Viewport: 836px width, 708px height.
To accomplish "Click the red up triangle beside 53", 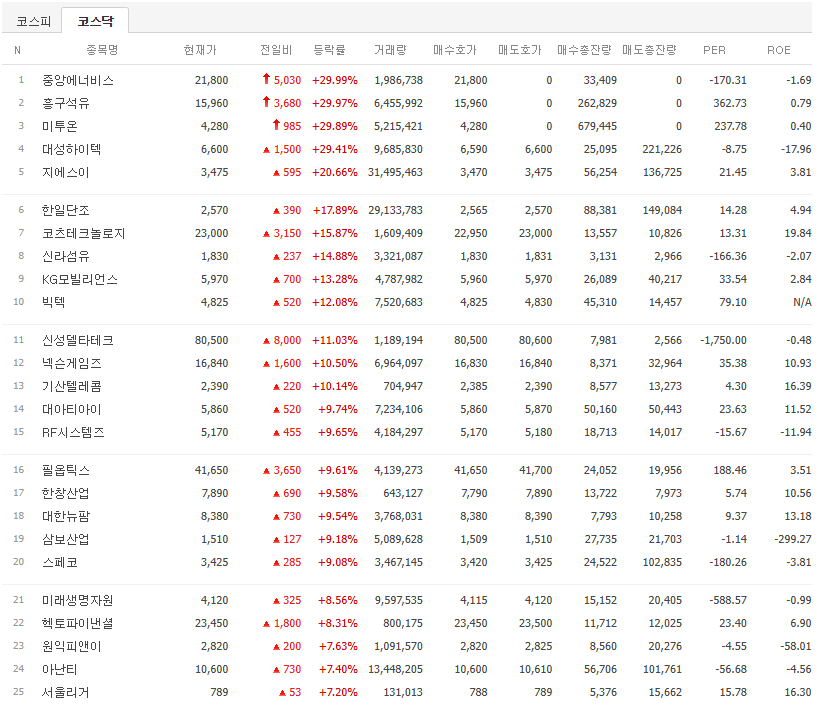I will [x=283, y=693].
